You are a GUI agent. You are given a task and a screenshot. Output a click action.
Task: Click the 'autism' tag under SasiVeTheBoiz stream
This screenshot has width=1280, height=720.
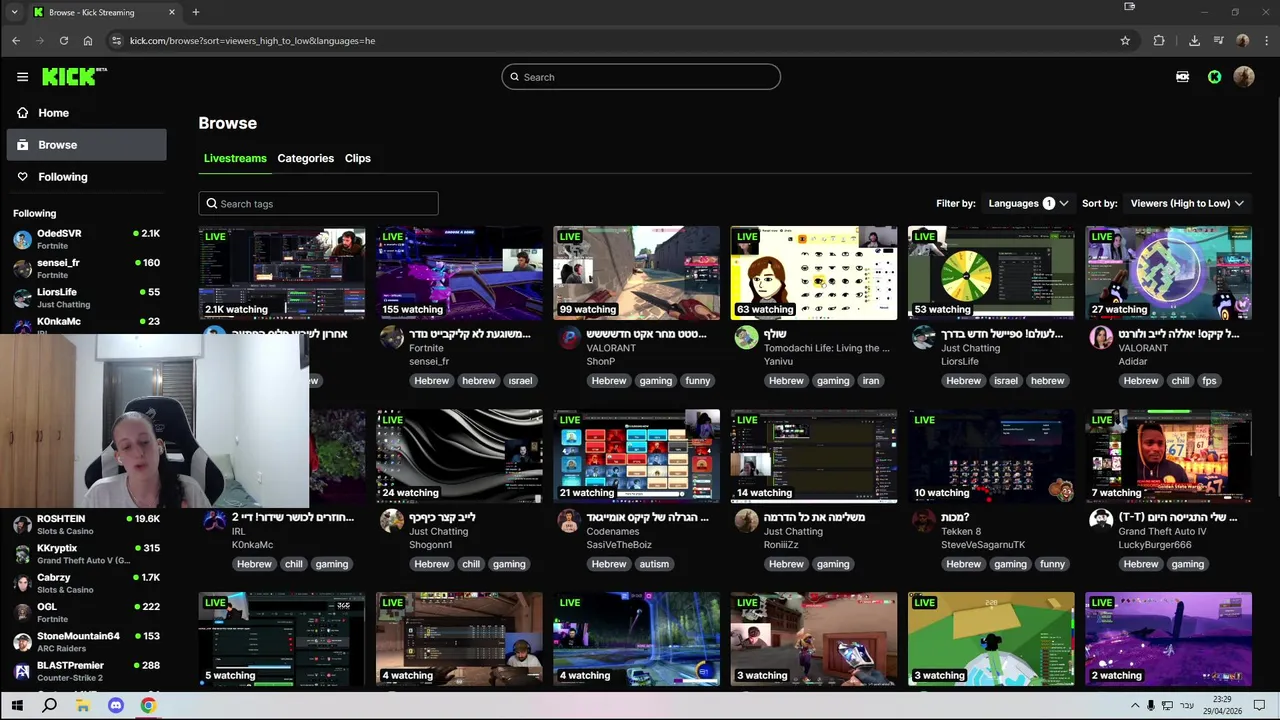[654, 564]
